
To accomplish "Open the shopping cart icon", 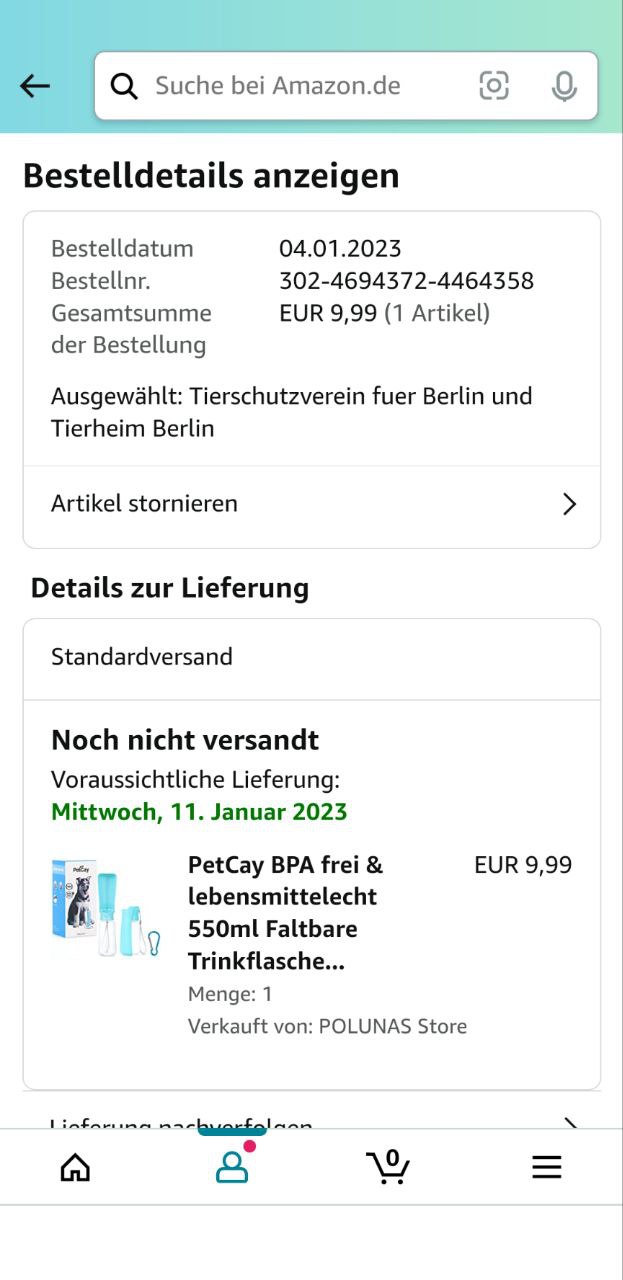I will point(388,1166).
